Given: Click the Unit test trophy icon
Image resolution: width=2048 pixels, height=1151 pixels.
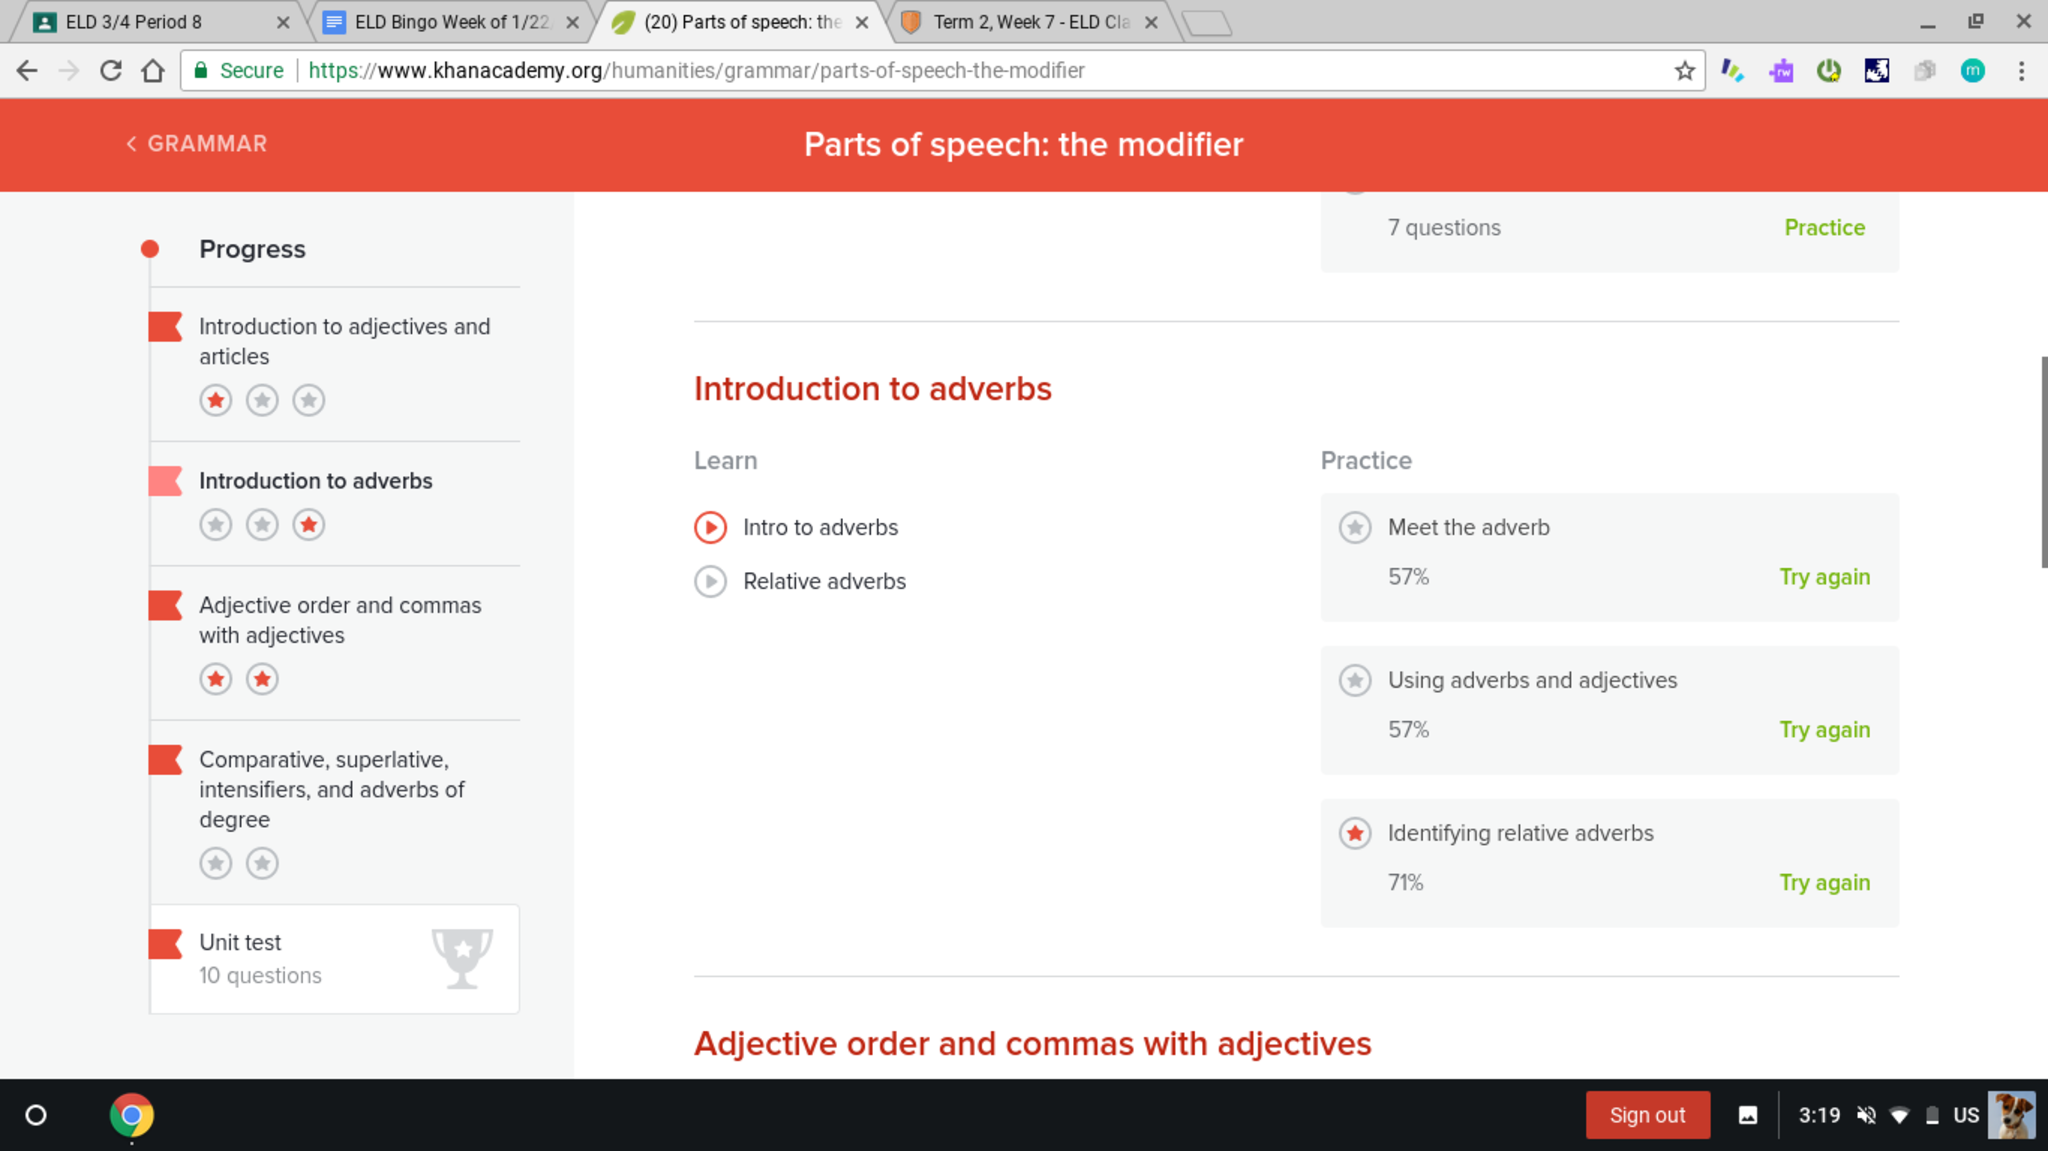Looking at the screenshot, I should 462,957.
